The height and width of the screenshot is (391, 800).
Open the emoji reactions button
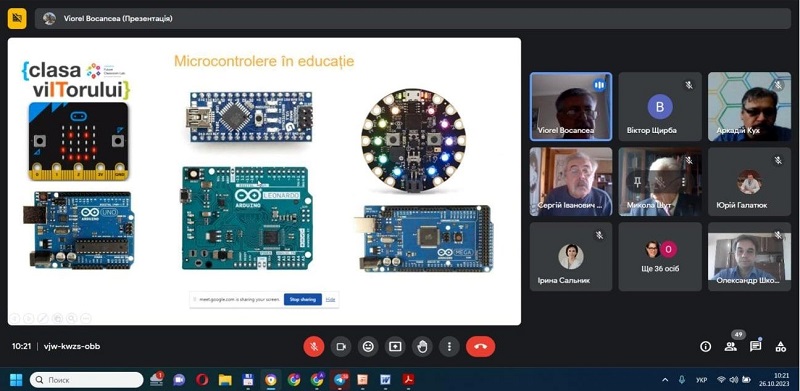pos(368,347)
